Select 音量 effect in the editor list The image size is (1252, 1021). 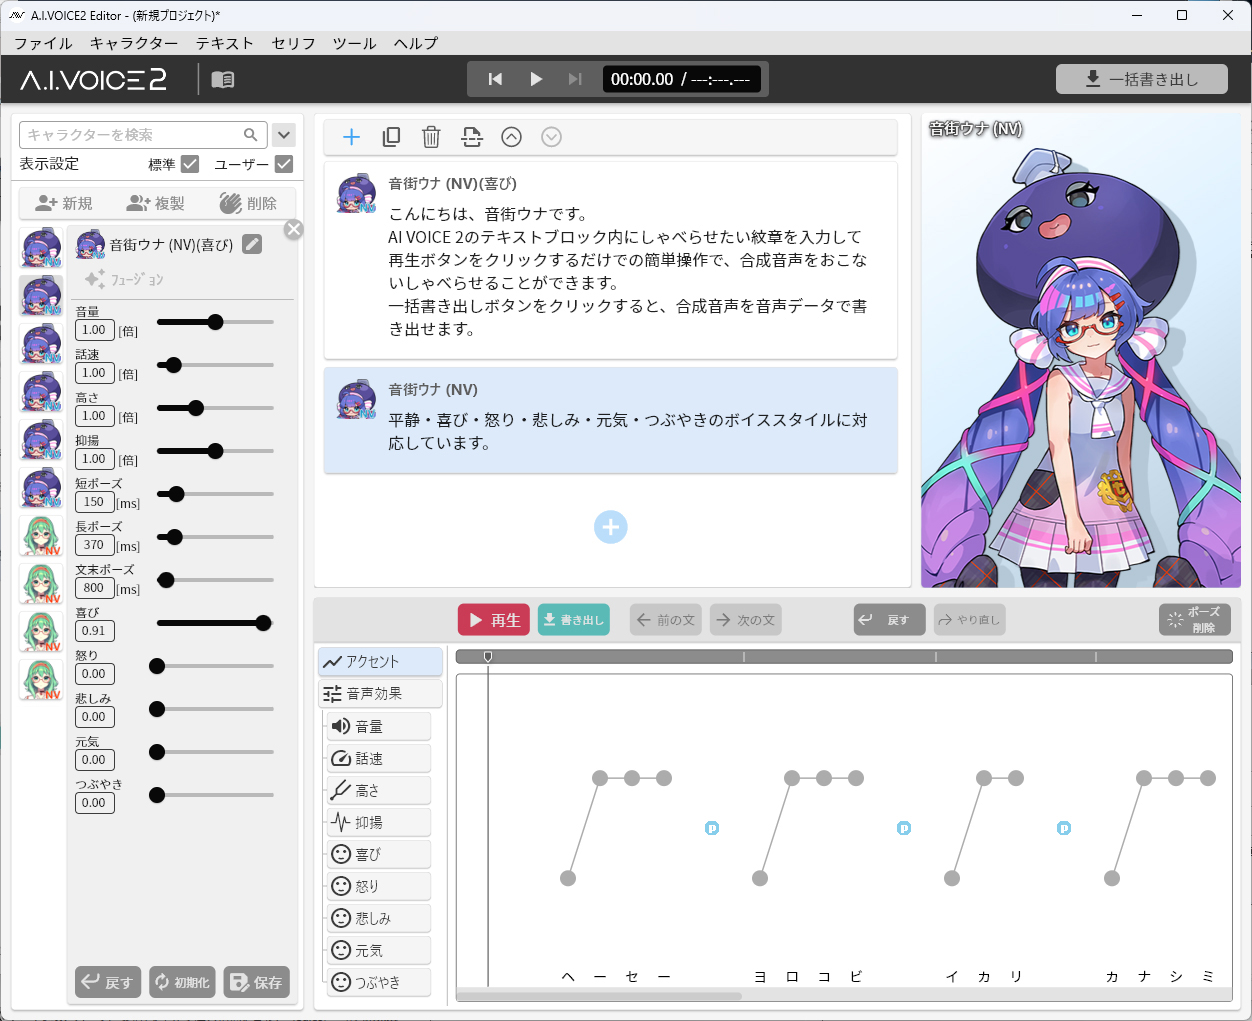(x=379, y=726)
